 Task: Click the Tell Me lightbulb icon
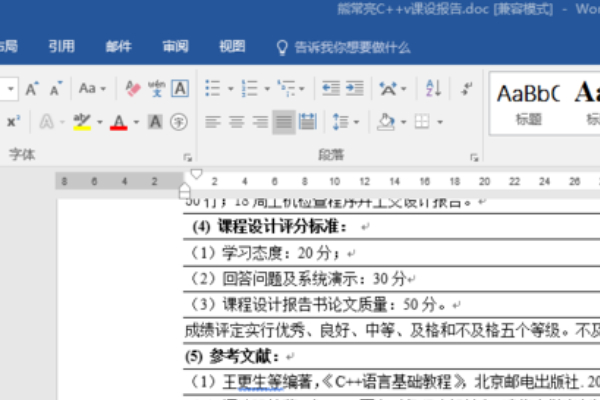tap(282, 48)
